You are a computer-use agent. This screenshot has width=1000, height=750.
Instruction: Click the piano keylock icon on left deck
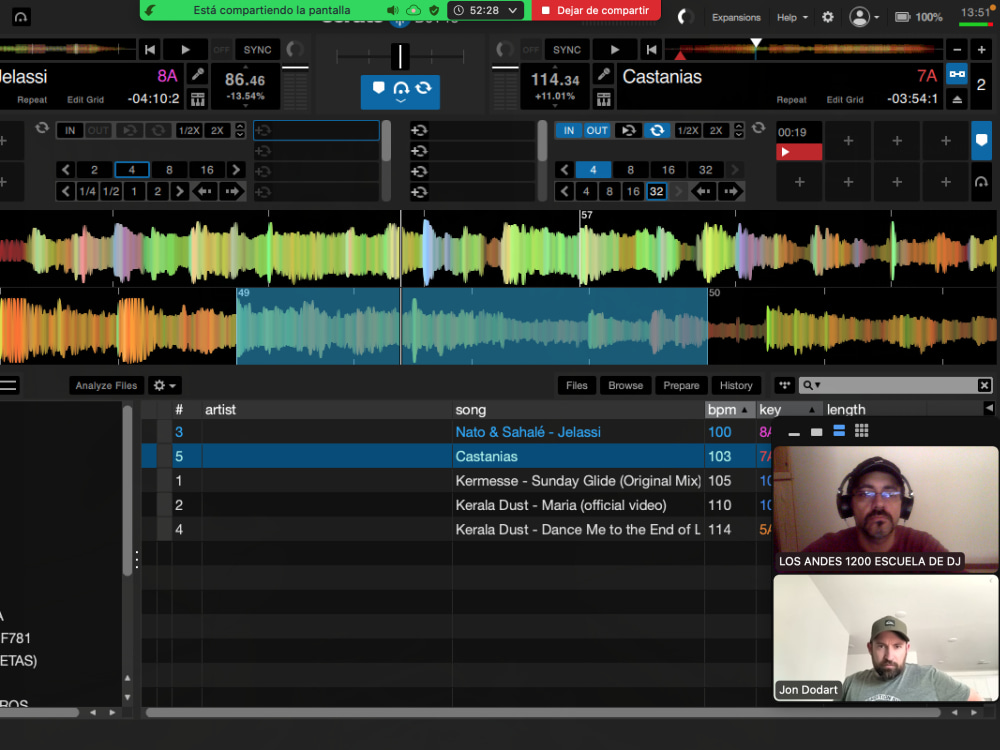198,99
